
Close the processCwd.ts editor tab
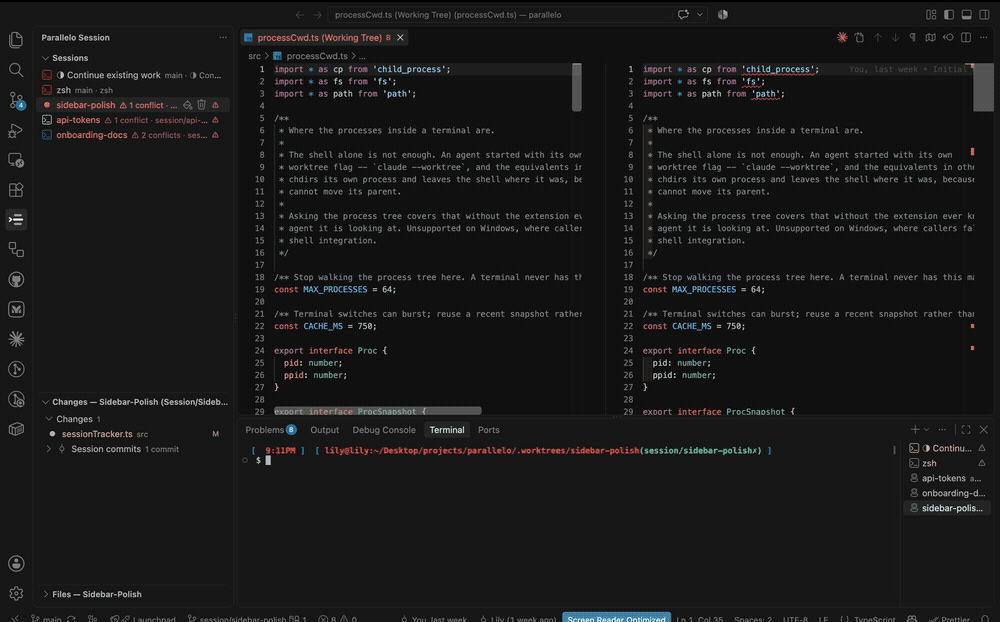[401, 38]
